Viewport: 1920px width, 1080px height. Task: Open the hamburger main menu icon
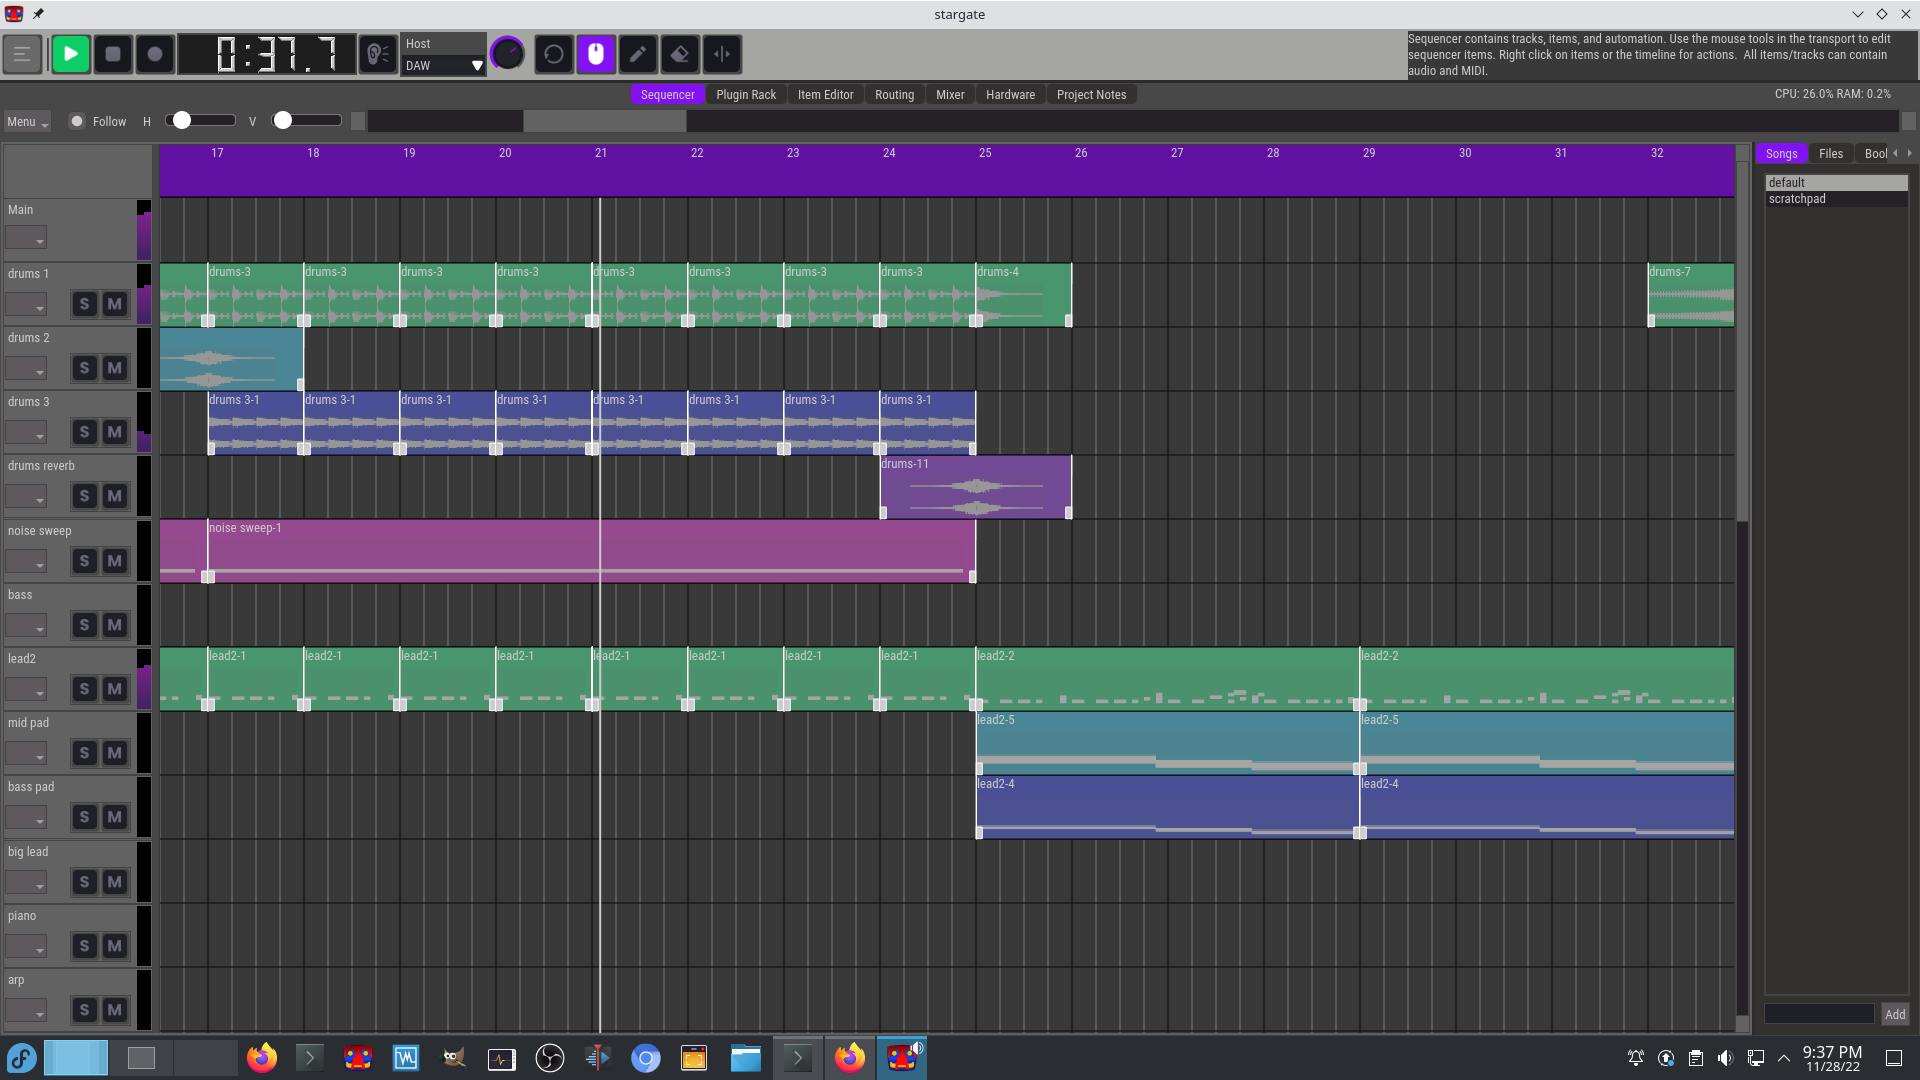pos(22,54)
